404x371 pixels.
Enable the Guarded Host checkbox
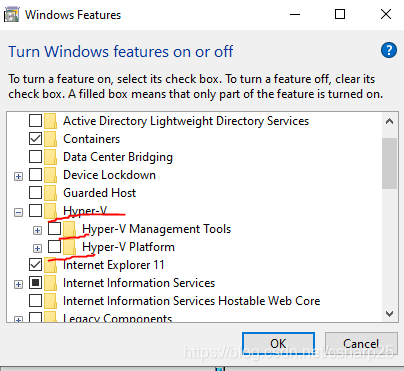(x=35, y=193)
